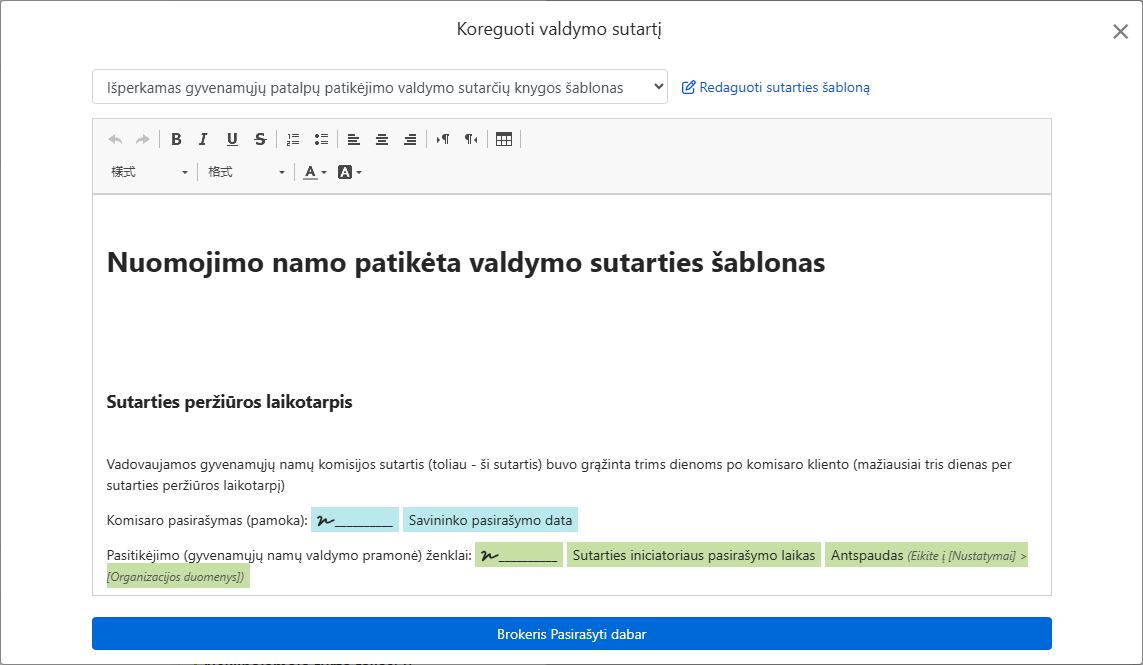Screen dimensions: 1143x665
Task: Open text color picker
Action: pyautogui.click(x=315, y=172)
